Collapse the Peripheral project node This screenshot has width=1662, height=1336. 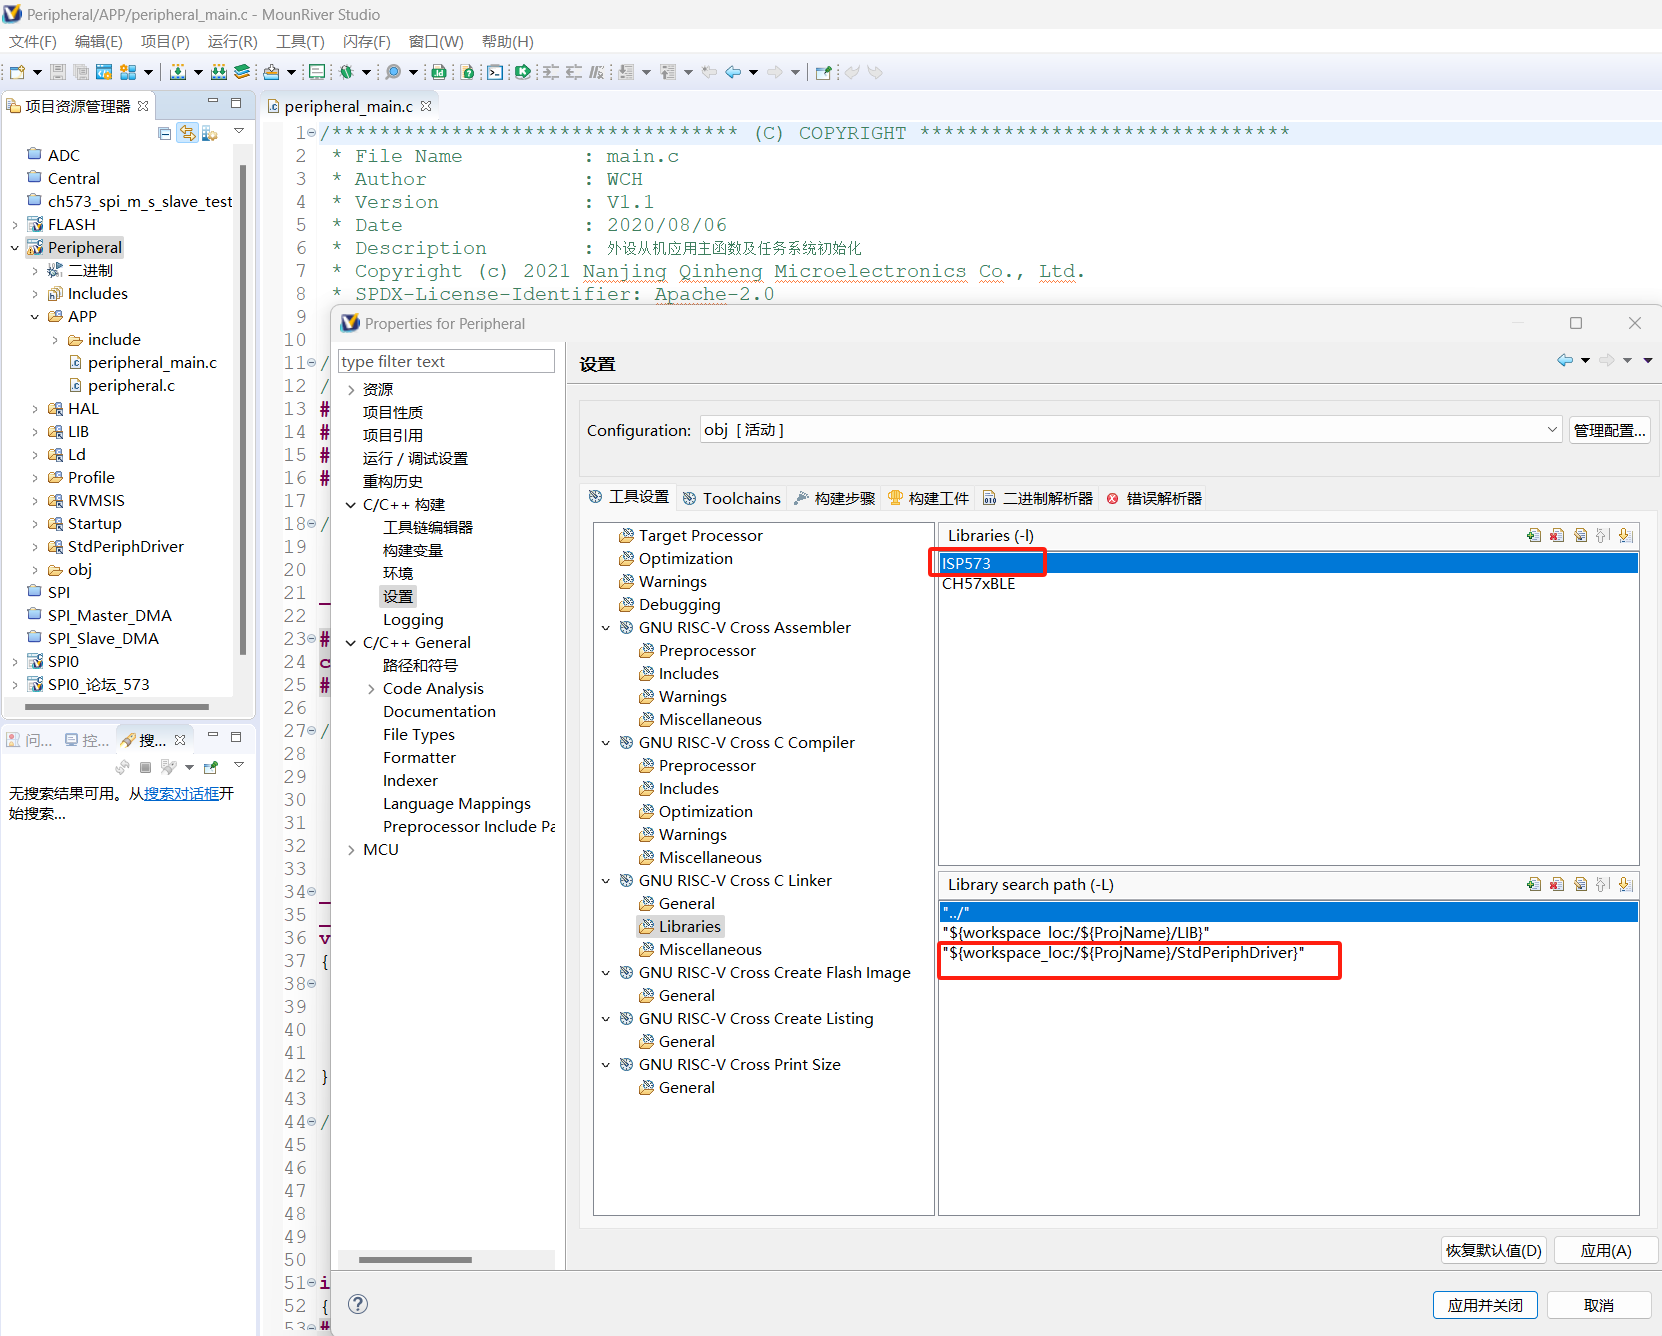pos(15,248)
